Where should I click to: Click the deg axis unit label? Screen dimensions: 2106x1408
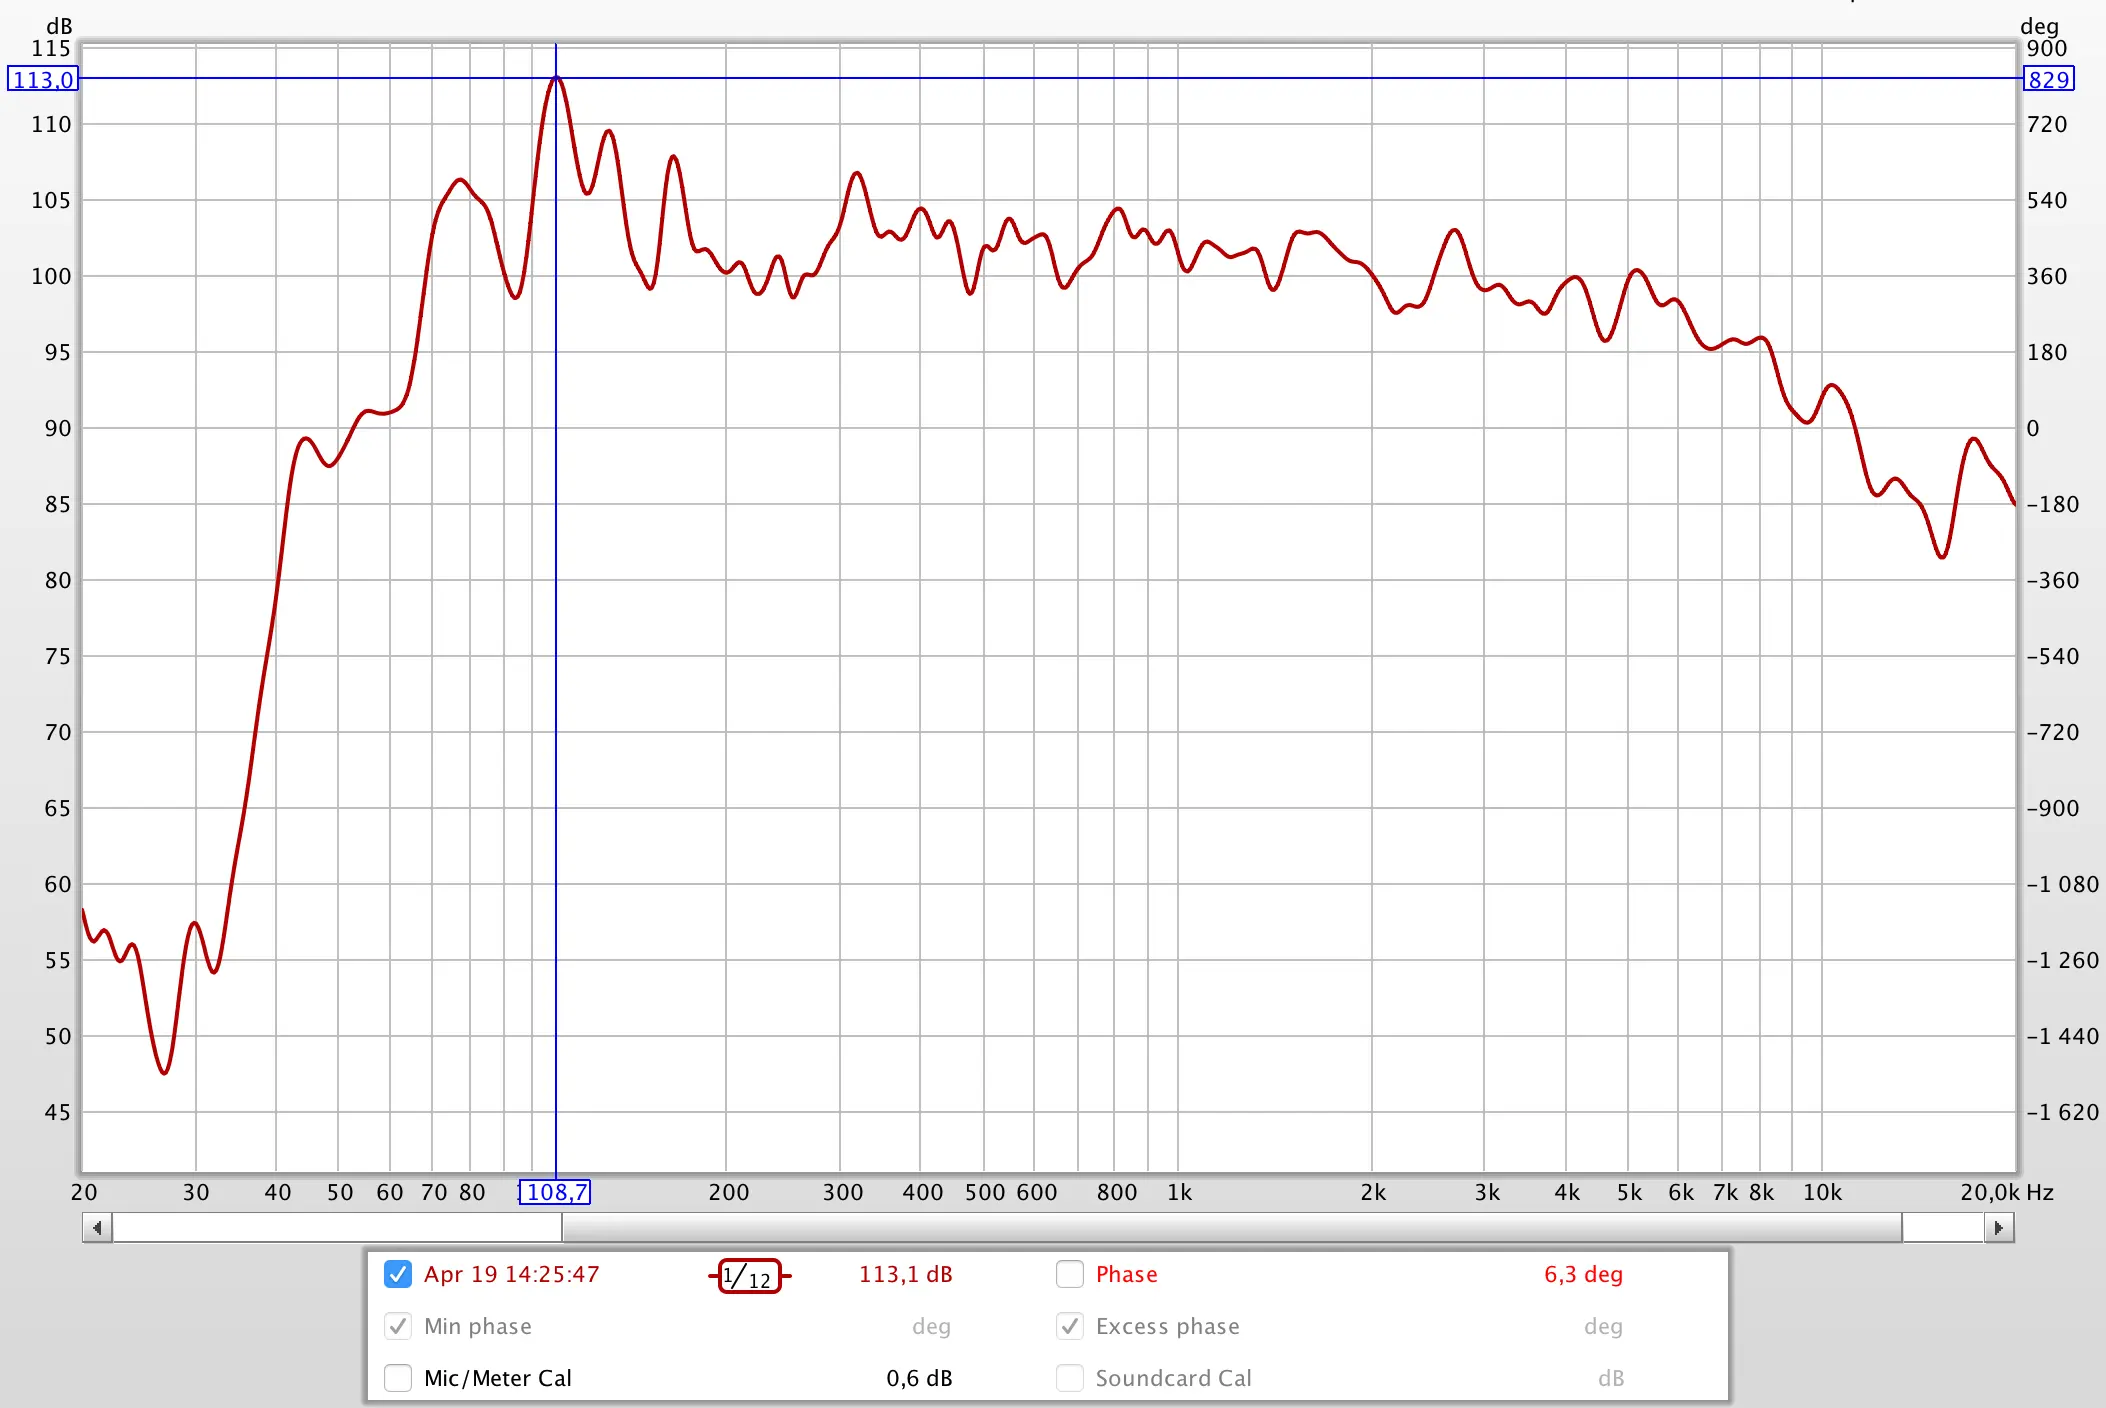[2039, 25]
